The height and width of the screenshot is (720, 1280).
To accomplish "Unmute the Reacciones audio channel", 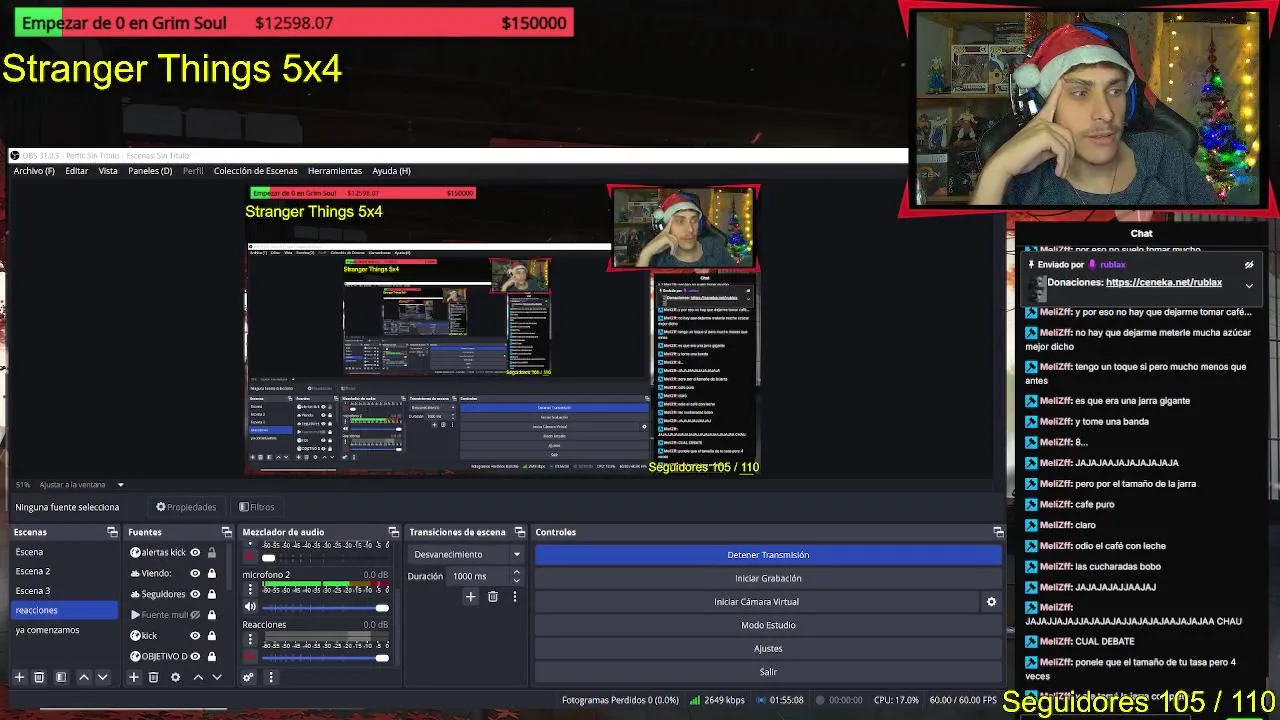I will (250, 657).
